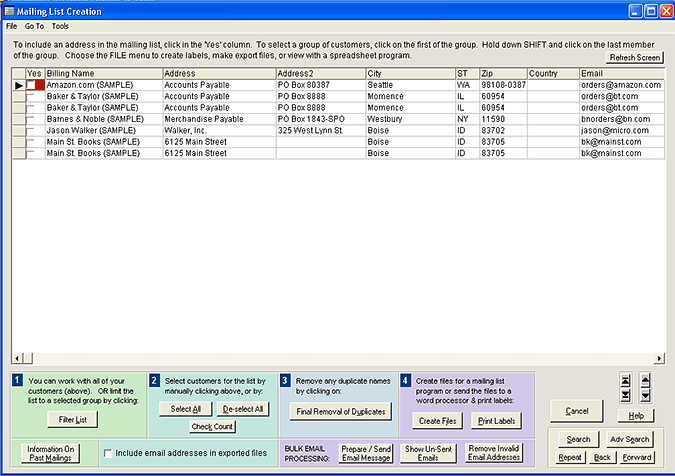The width and height of the screenshot is (675, 476).
Task: Click the row selector arrow for Amazon.com
Action: click(18, 86)
